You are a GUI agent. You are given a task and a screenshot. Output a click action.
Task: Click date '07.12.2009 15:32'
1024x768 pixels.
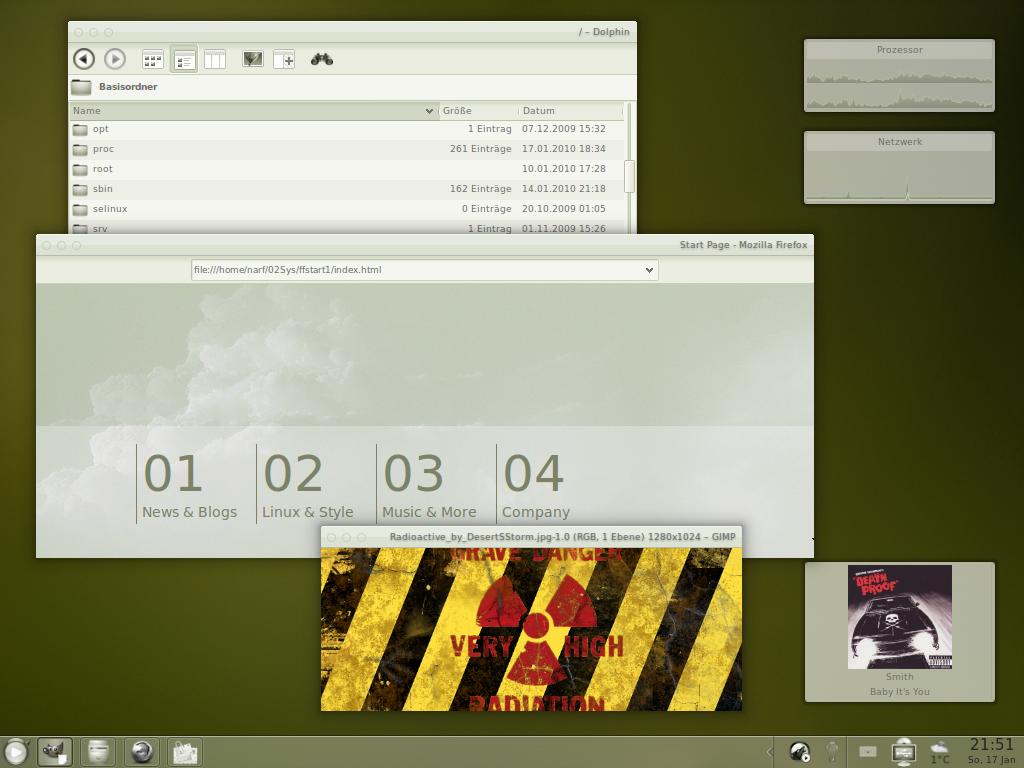pos(564,129)
